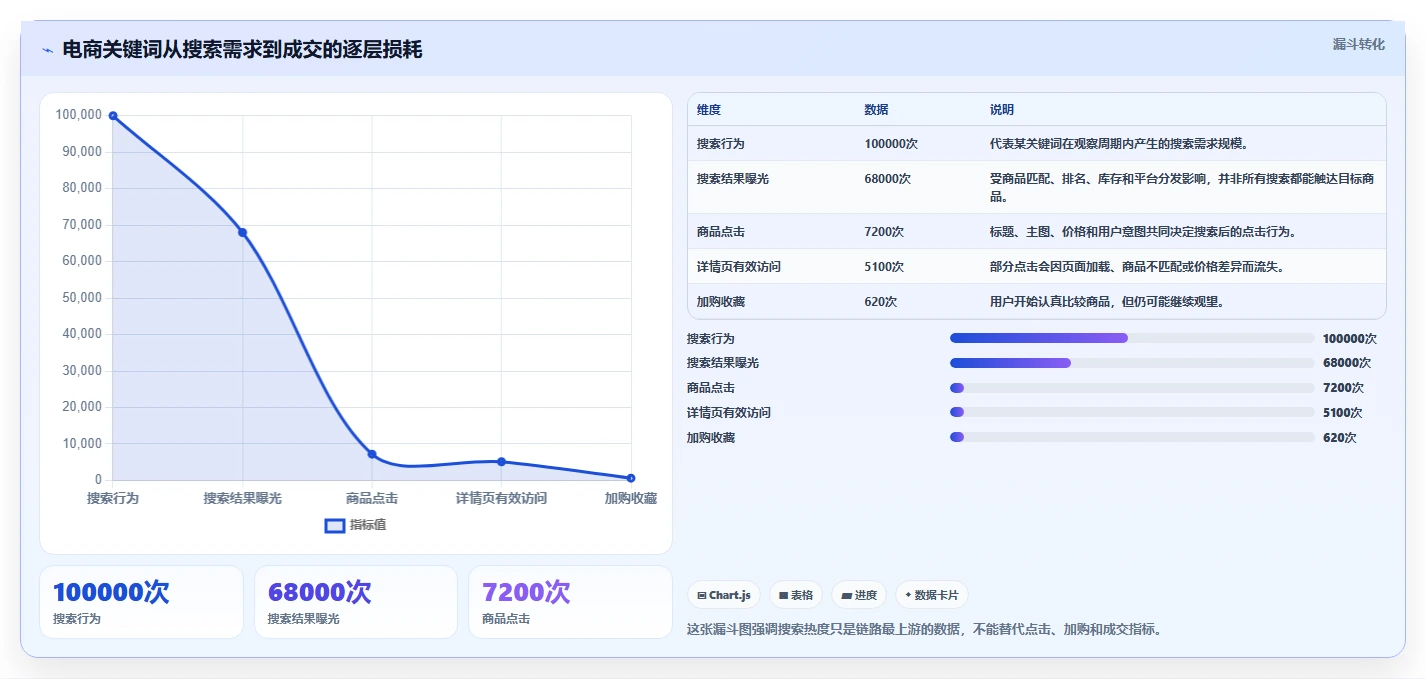
Task: Click the 100,000 y-axis label
Action: [79, 115]
